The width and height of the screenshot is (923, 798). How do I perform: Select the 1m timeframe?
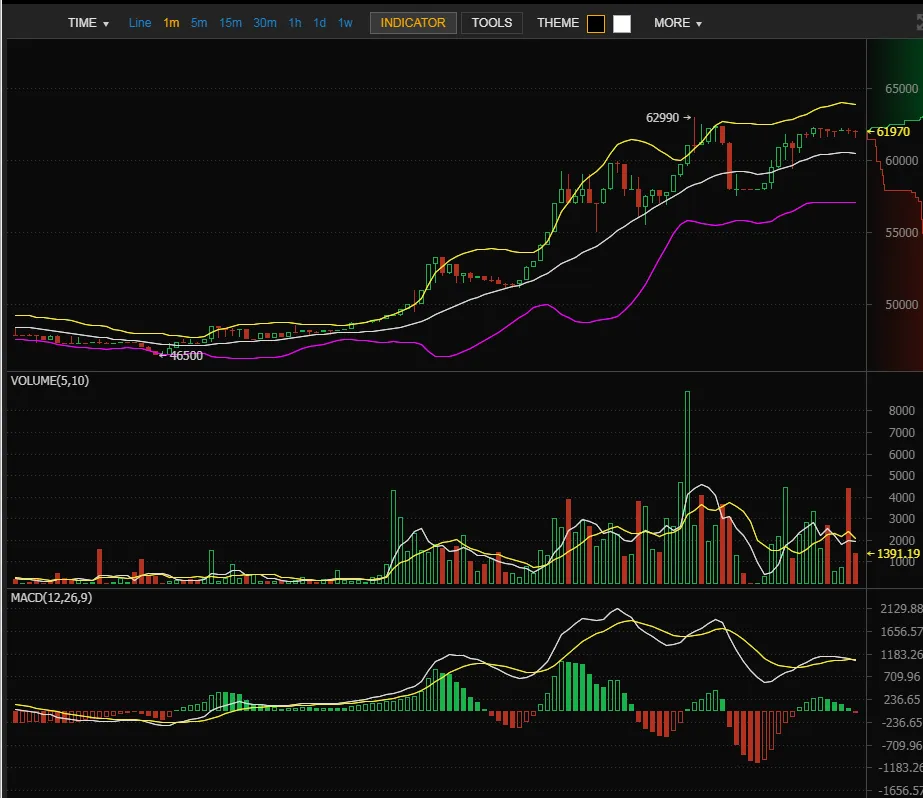[x=171, y=23]
